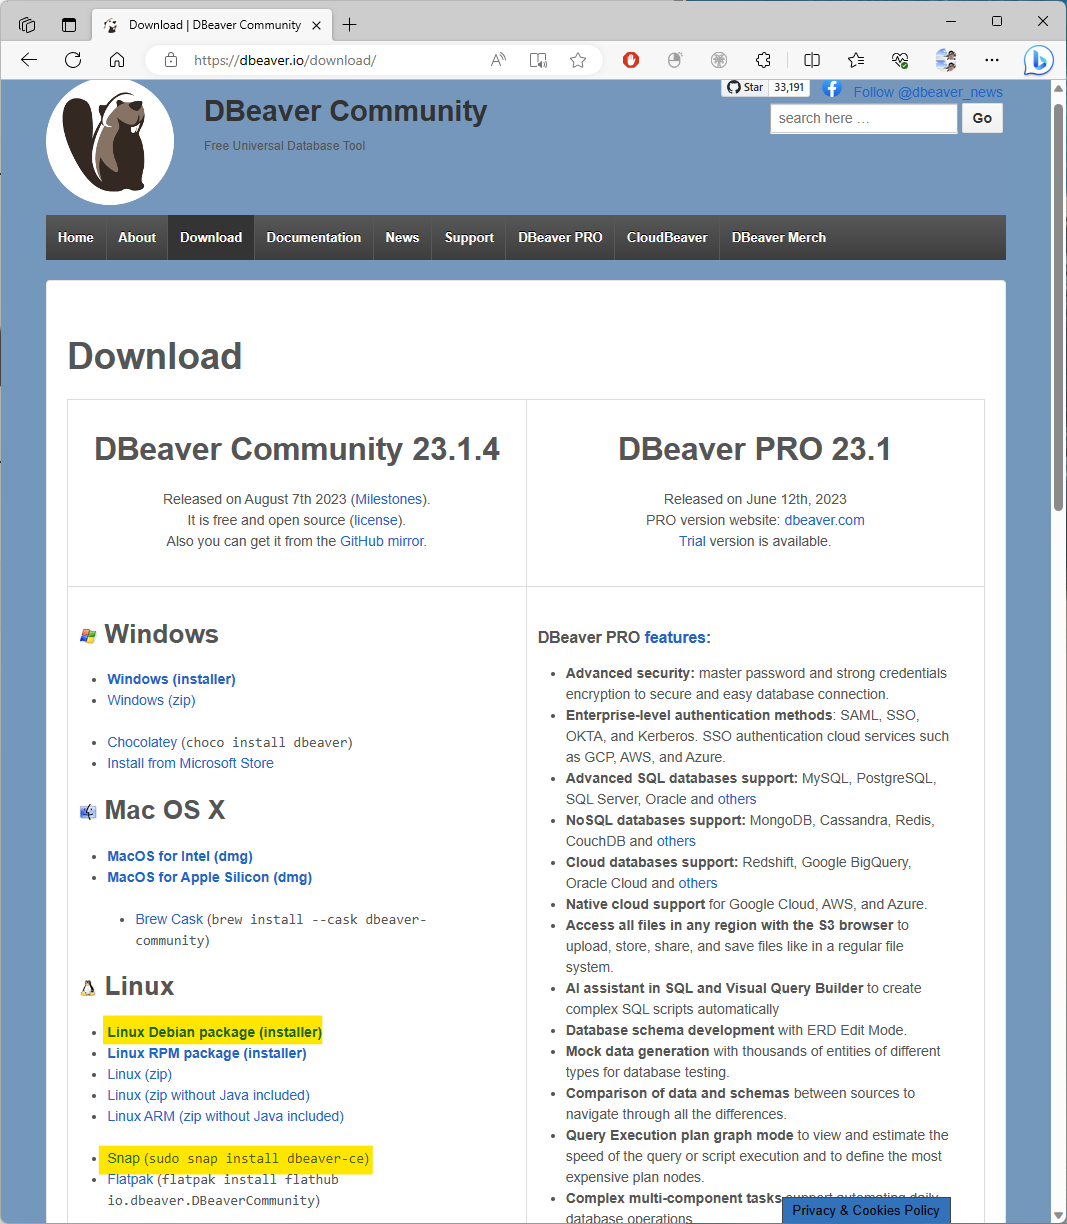Open the GitHub mirror link
The image size is (1067, 1224).
383,541
